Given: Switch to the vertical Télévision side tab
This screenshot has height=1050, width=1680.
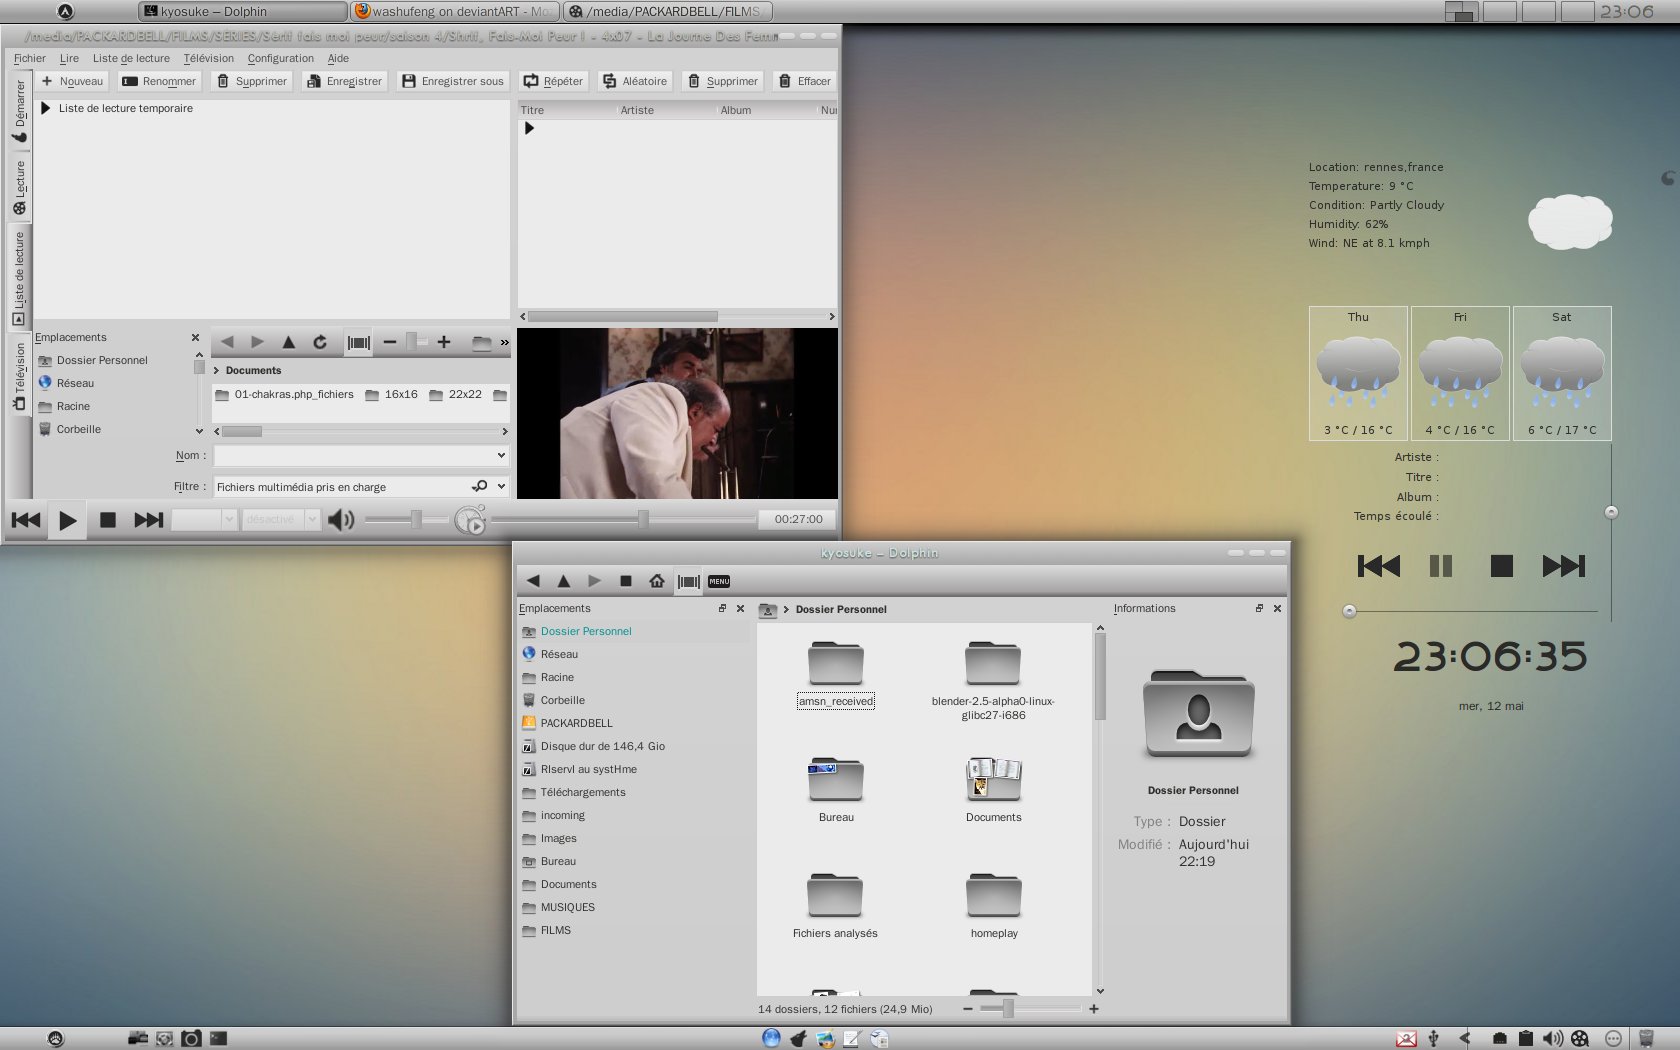Looking at the screenshot, I should (20, 375).
